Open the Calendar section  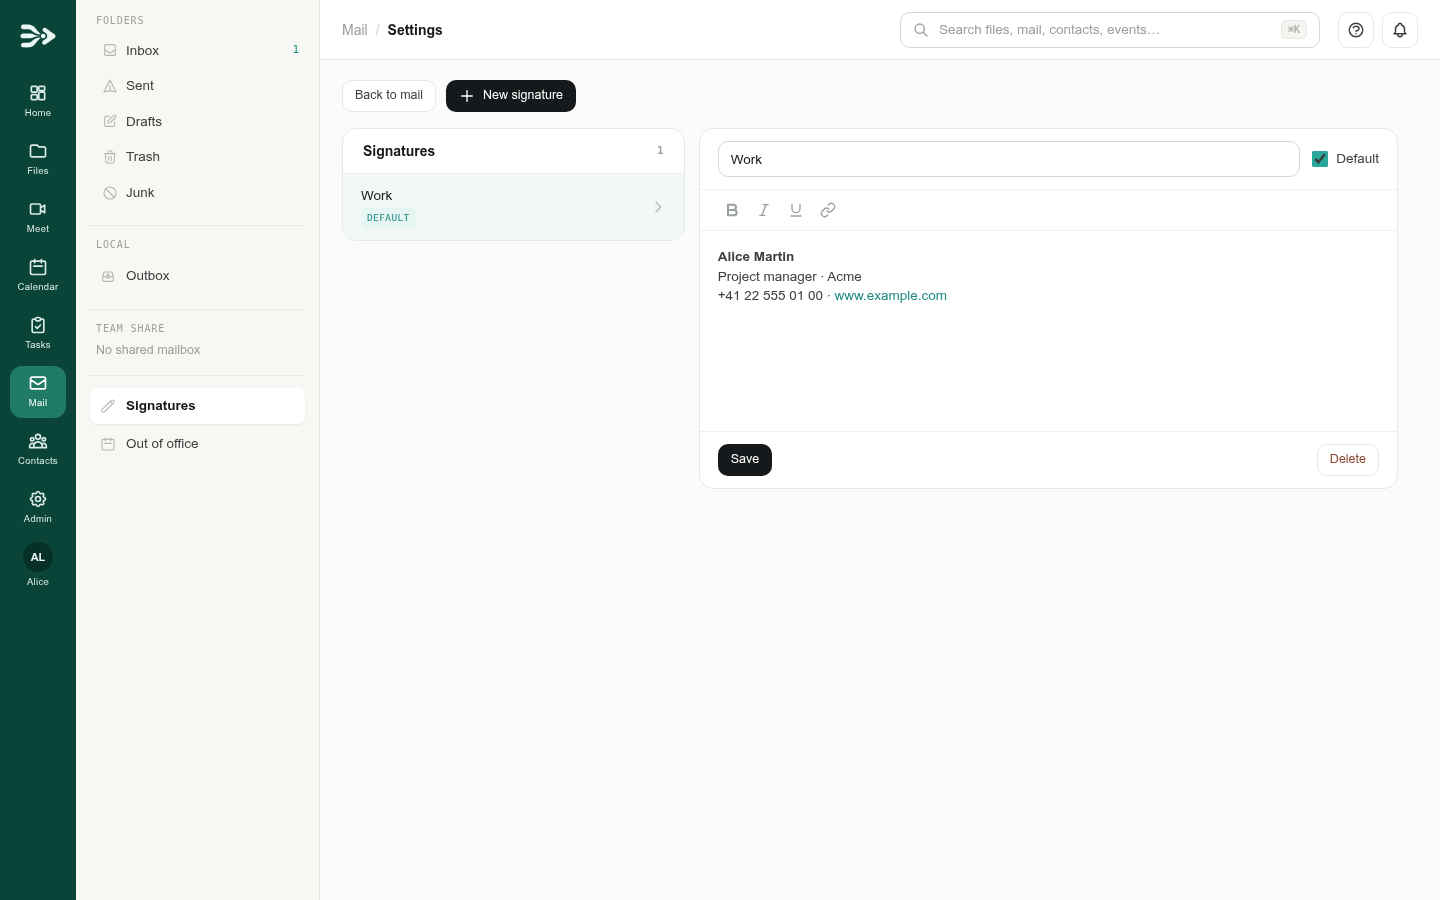(38, 276)
